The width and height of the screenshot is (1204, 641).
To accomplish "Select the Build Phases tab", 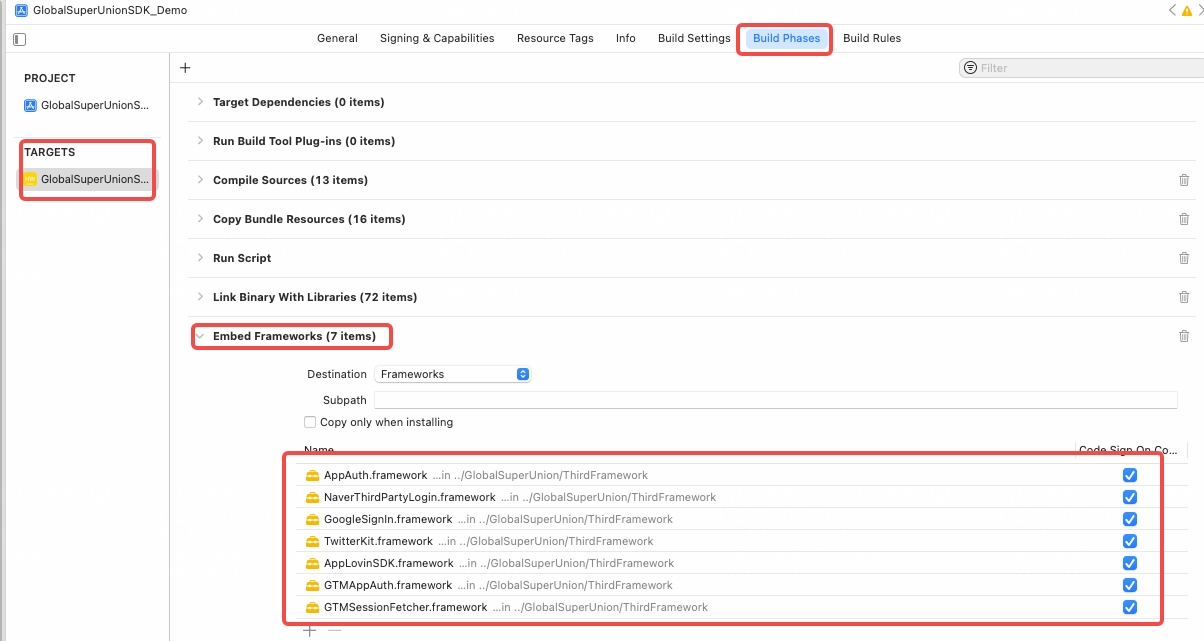I will [x=786, y=38].
